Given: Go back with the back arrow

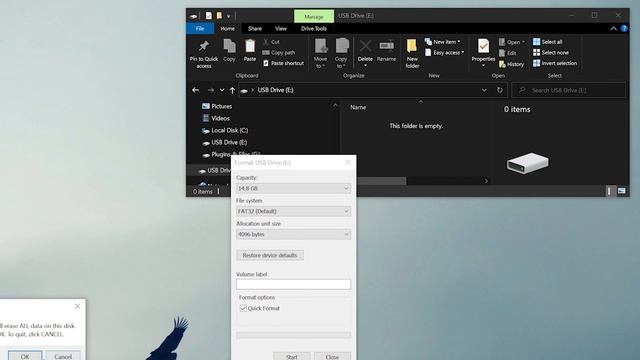Looking at the screenshot, I should (196, 90).
